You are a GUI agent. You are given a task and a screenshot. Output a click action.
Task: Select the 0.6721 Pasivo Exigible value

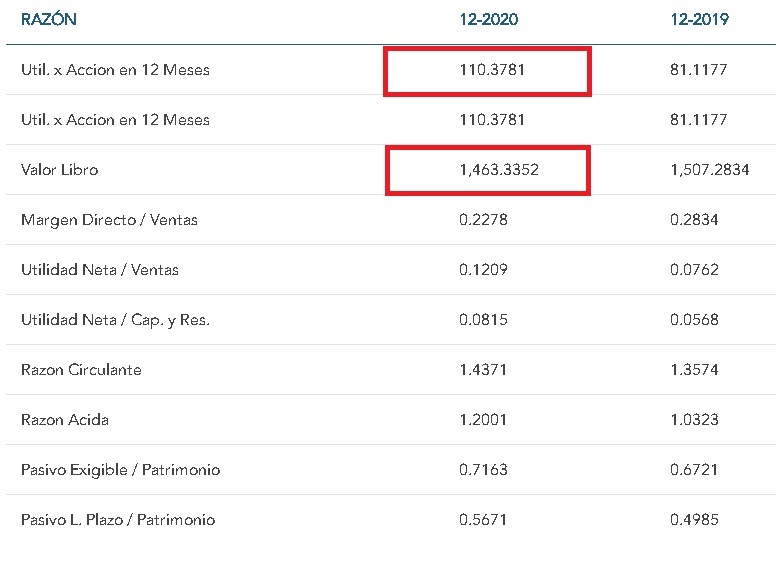pos(694,470)
